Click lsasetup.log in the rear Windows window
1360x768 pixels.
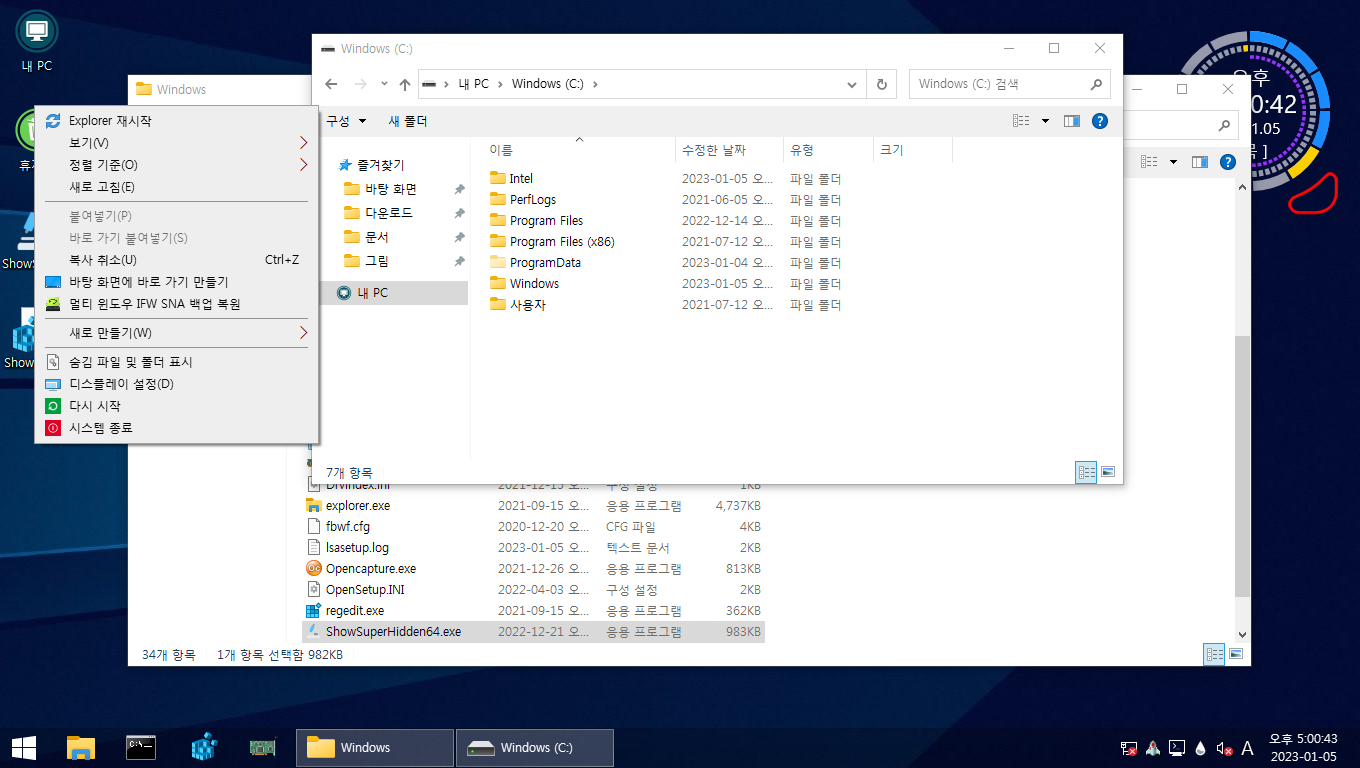pos(357,548)
